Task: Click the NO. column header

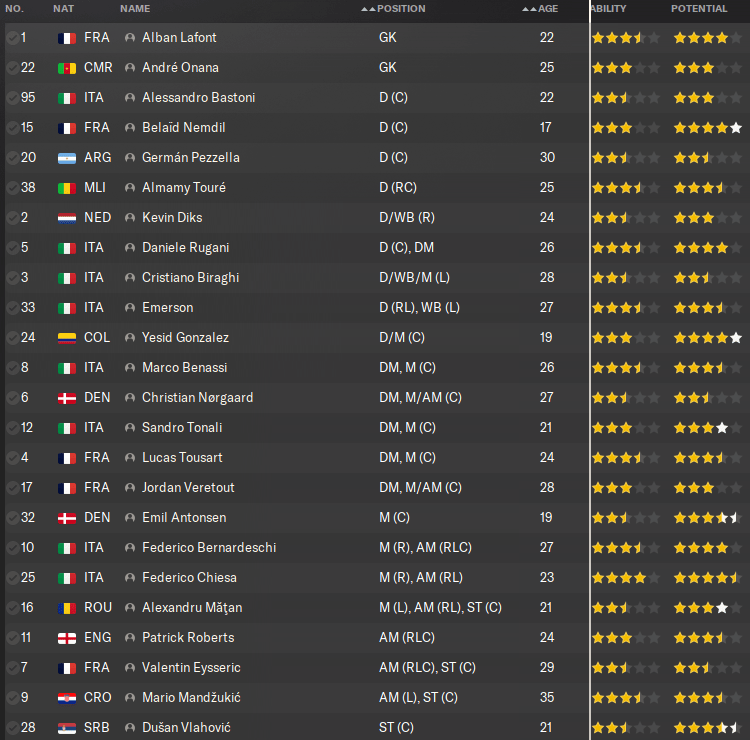Action: [14, 9]
